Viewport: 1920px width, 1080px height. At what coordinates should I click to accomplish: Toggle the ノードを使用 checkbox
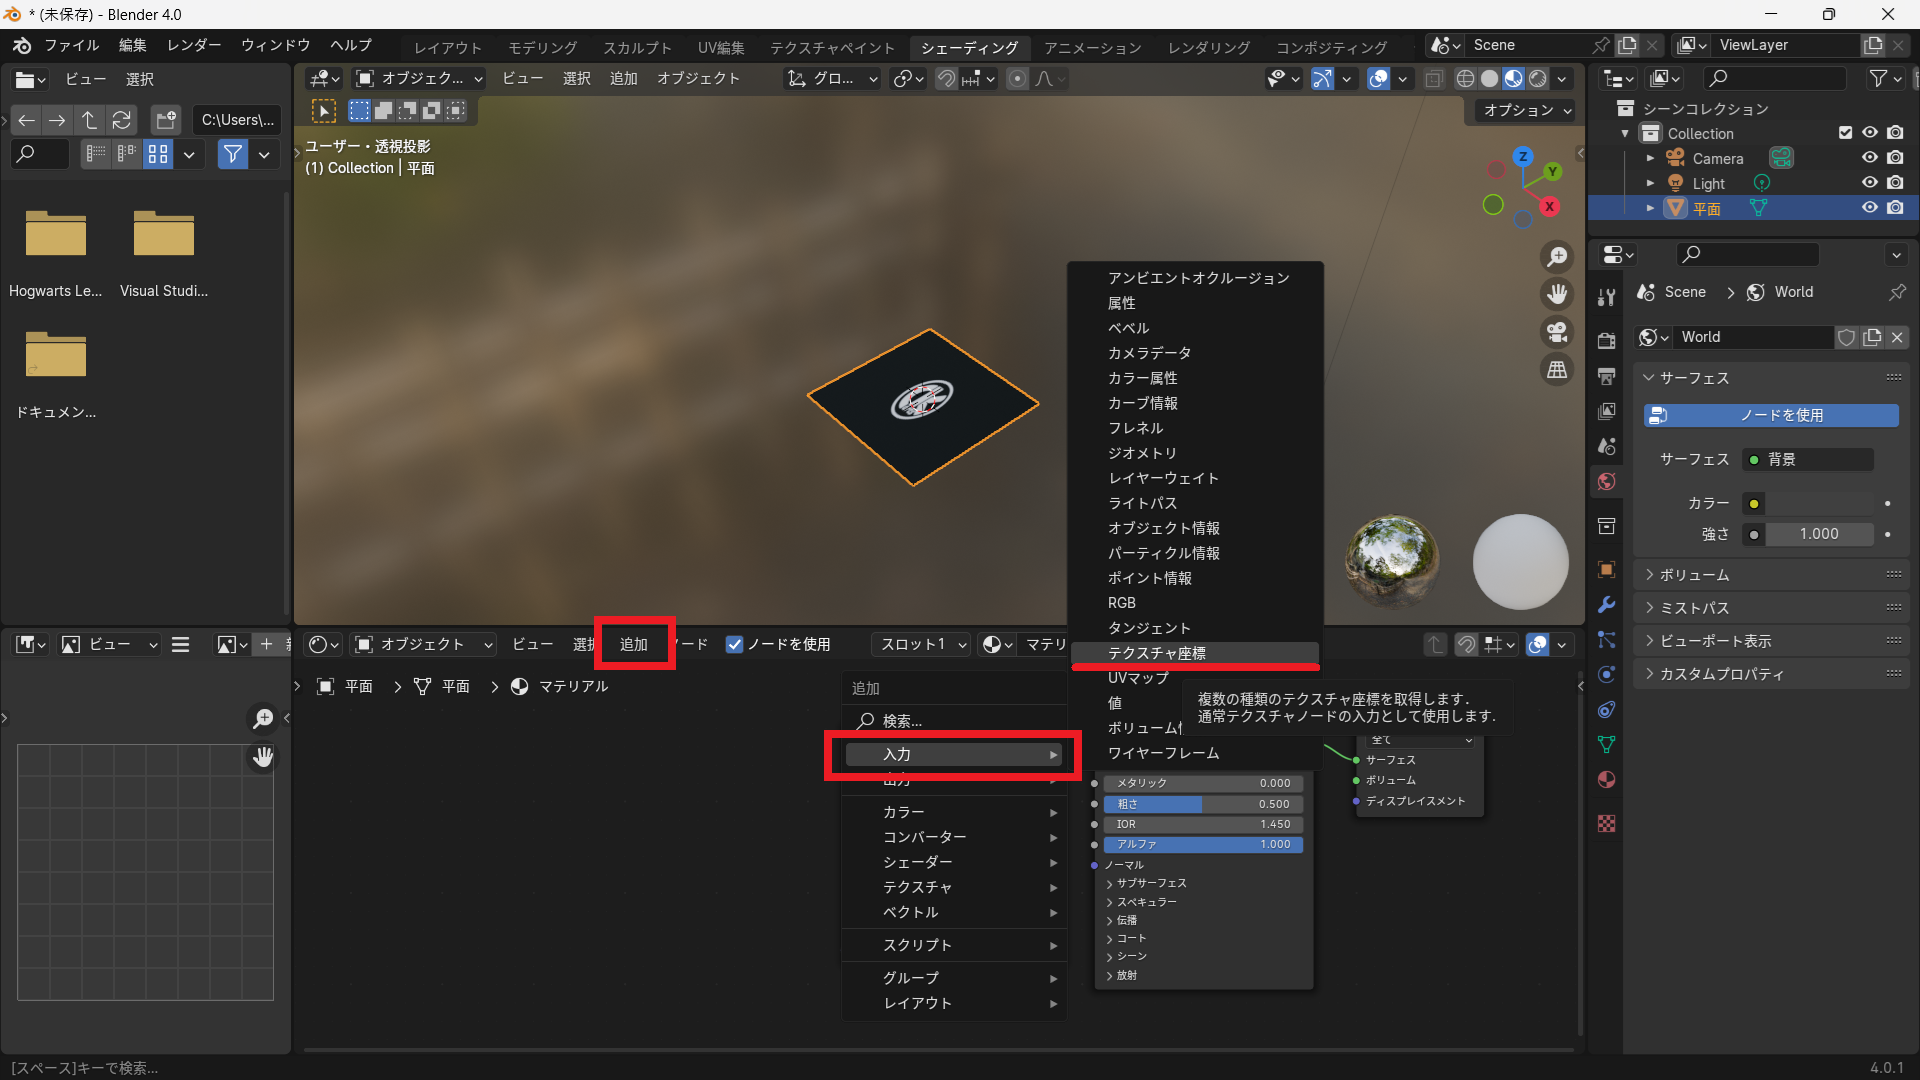tap(735, 645)
